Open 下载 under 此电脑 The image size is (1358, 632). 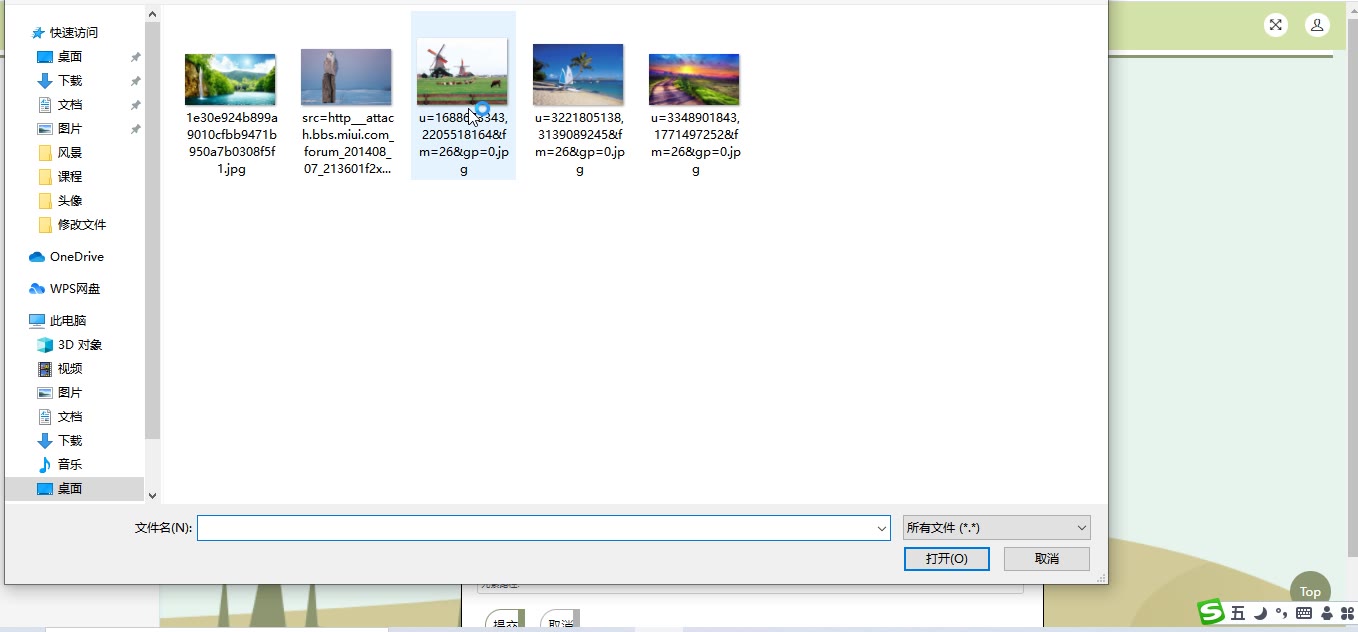[60, 441]
